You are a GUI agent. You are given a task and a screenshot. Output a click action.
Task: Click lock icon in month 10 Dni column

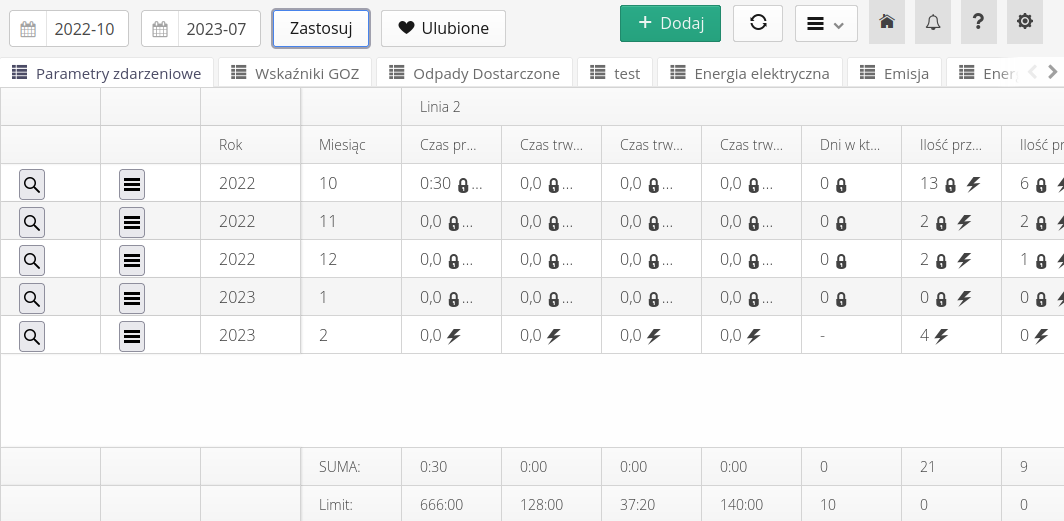(x=841, y=184)
